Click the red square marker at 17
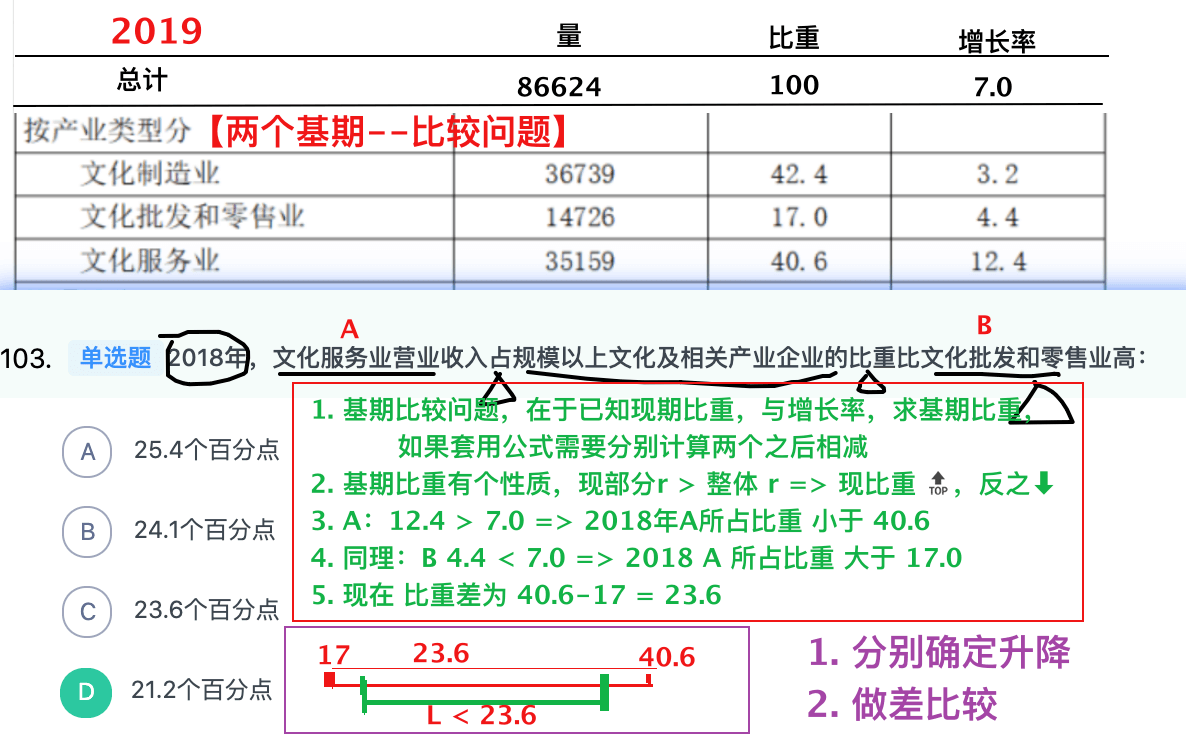Image resolution: width=1186 pixels, height=742 pixels. pyautogui.click(x=329, y=681)
